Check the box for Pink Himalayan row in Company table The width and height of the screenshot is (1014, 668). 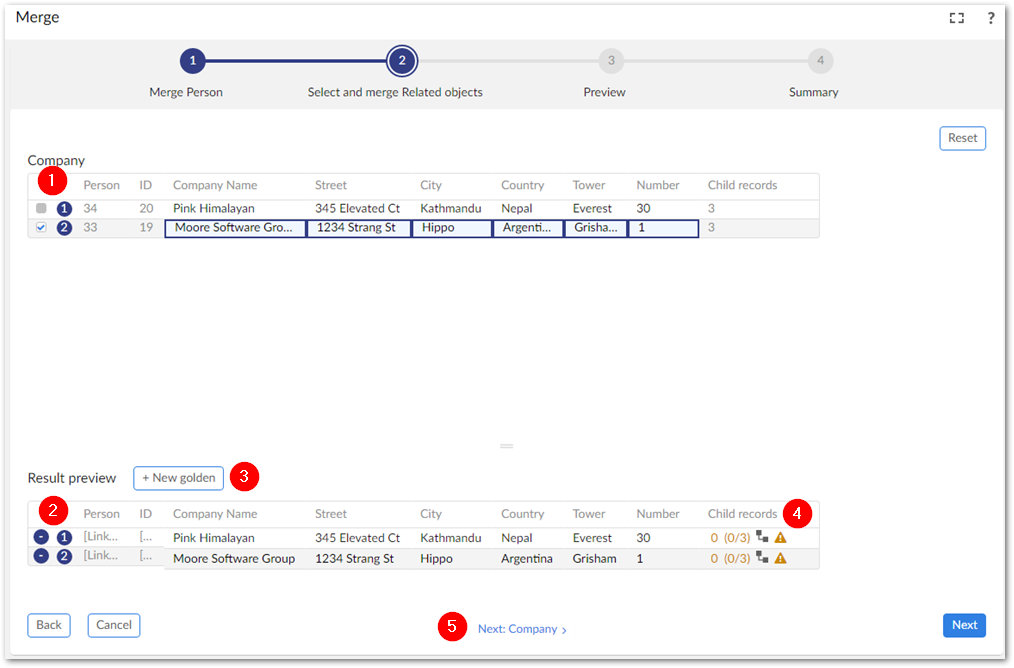pyautogui.click(x=41, y=208)
